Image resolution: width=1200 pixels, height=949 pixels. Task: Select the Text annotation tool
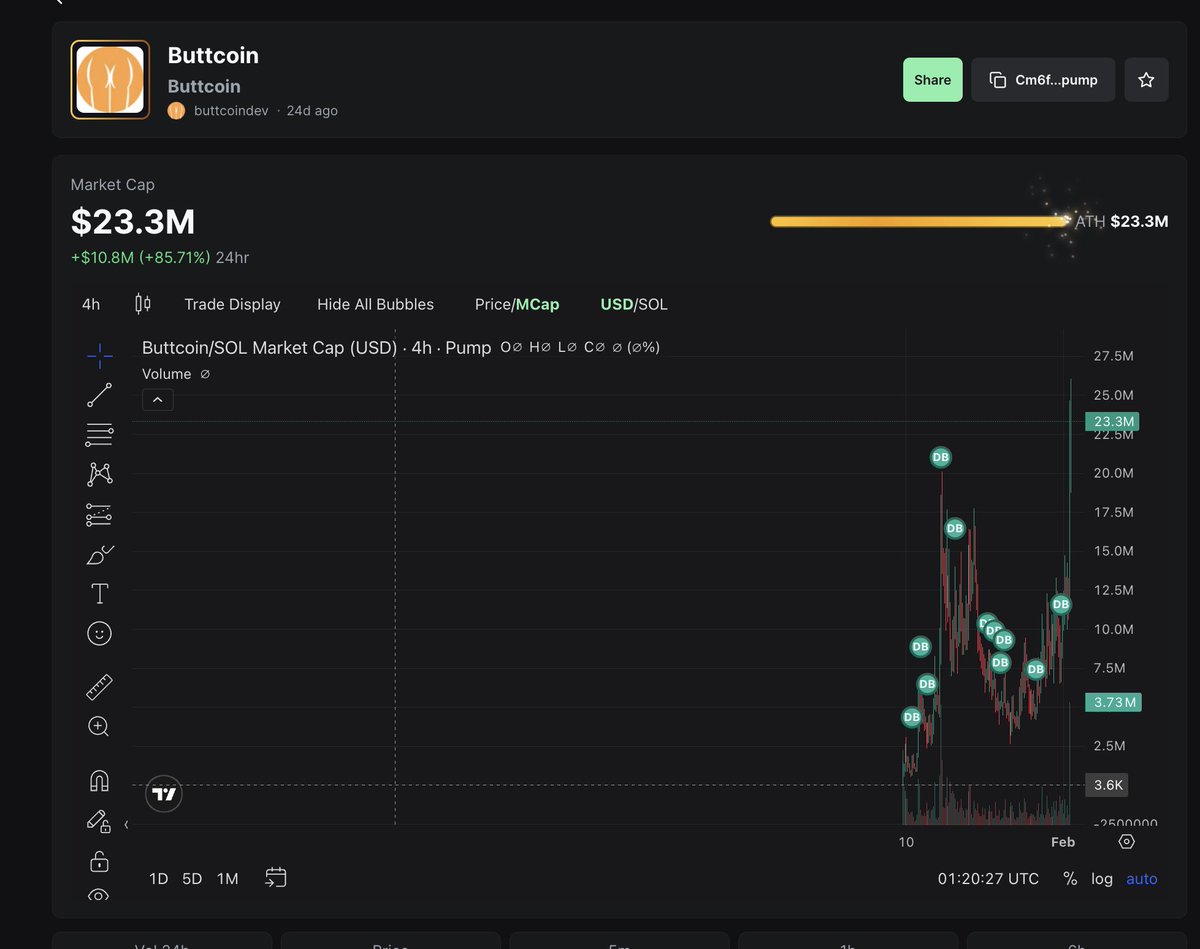99,594
